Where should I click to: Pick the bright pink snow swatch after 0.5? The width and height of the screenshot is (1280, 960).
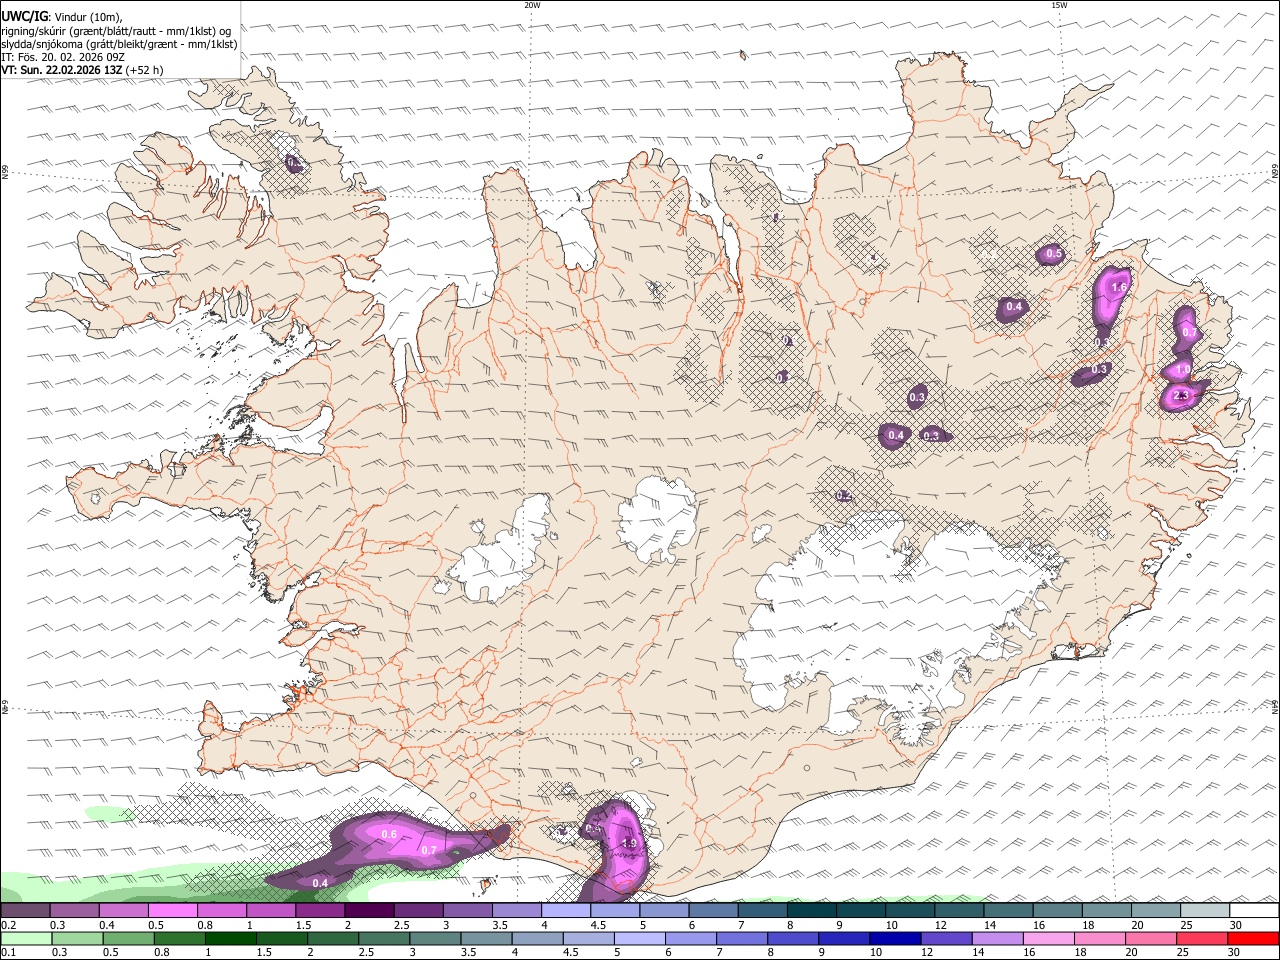pyautogui.click(x=172, y=911)
